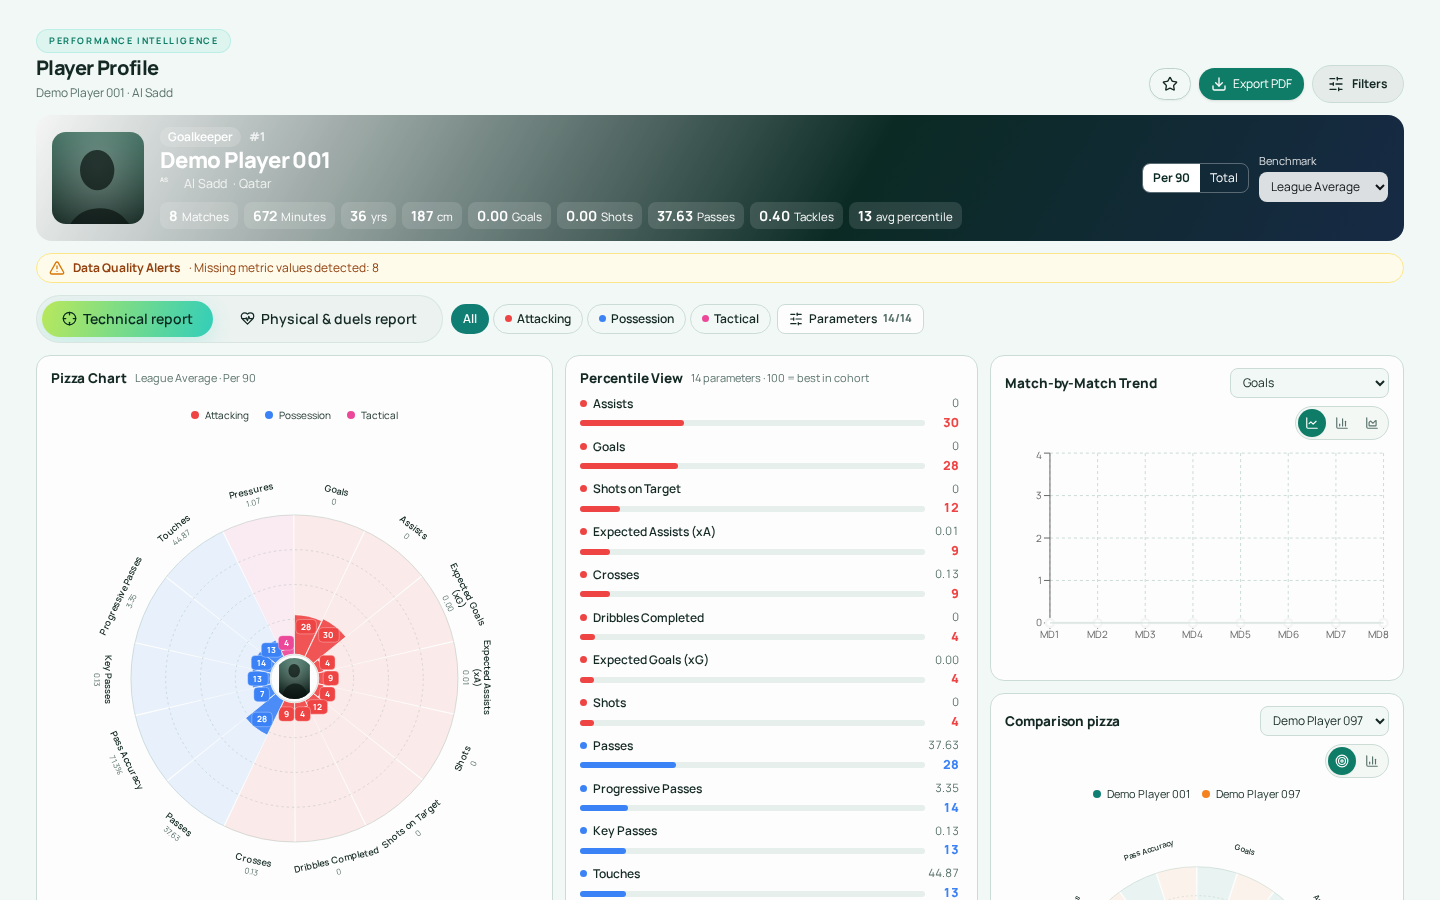1440x900 pixels.
Task: Click the Shots on Target row label
Action: 636,489
